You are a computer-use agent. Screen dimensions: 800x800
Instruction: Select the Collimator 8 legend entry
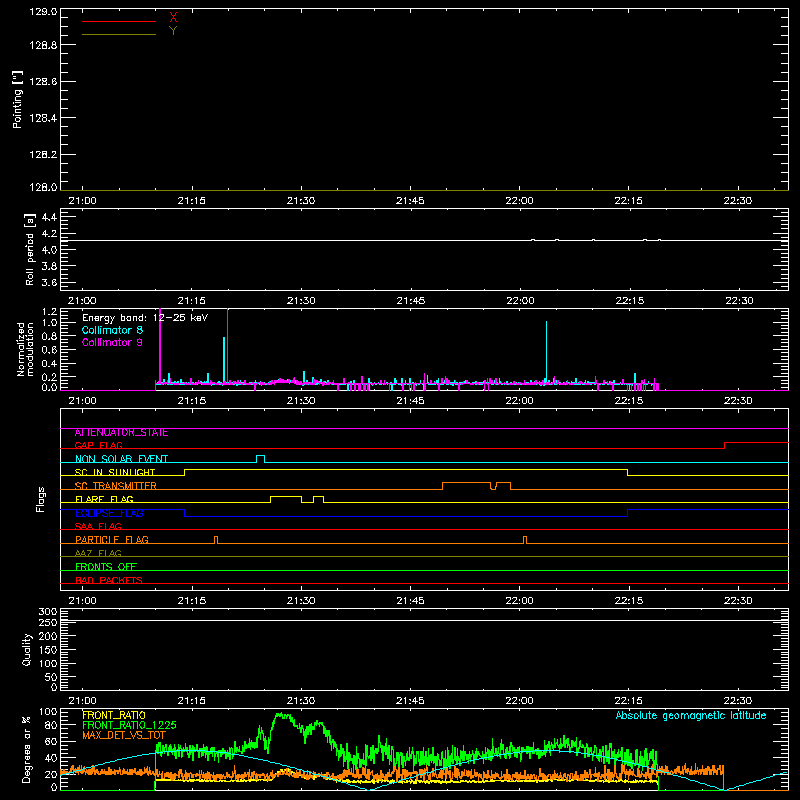pos(112,330)
